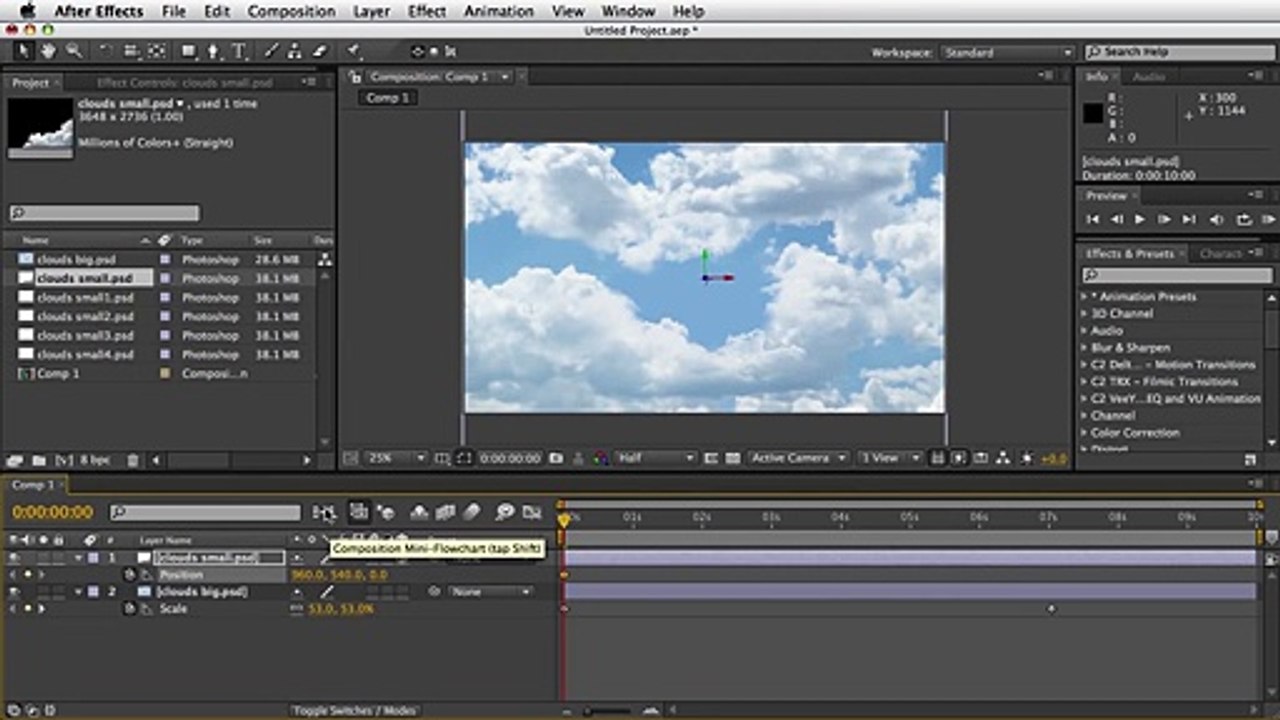Viewport: 1280px width, 720px height.
Task: Toggle mute audio in Preview panel
Action: pos(1217,219)
